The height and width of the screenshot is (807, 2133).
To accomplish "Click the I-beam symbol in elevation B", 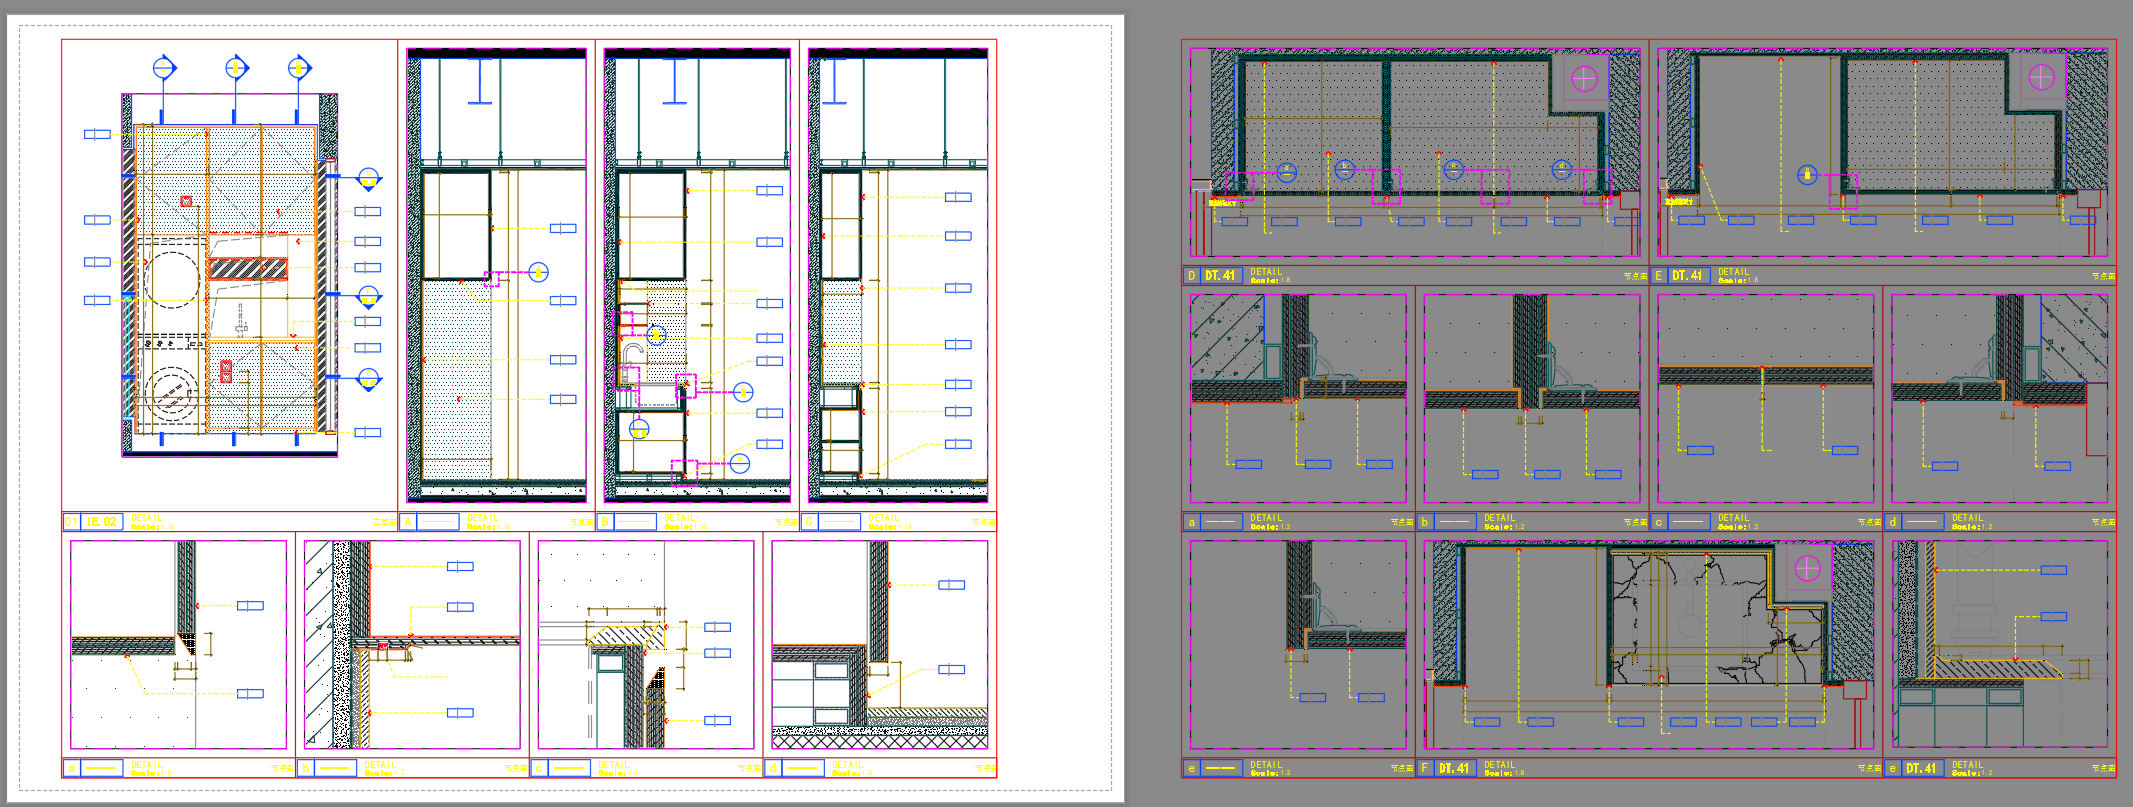I will click(x=675, y=81).
